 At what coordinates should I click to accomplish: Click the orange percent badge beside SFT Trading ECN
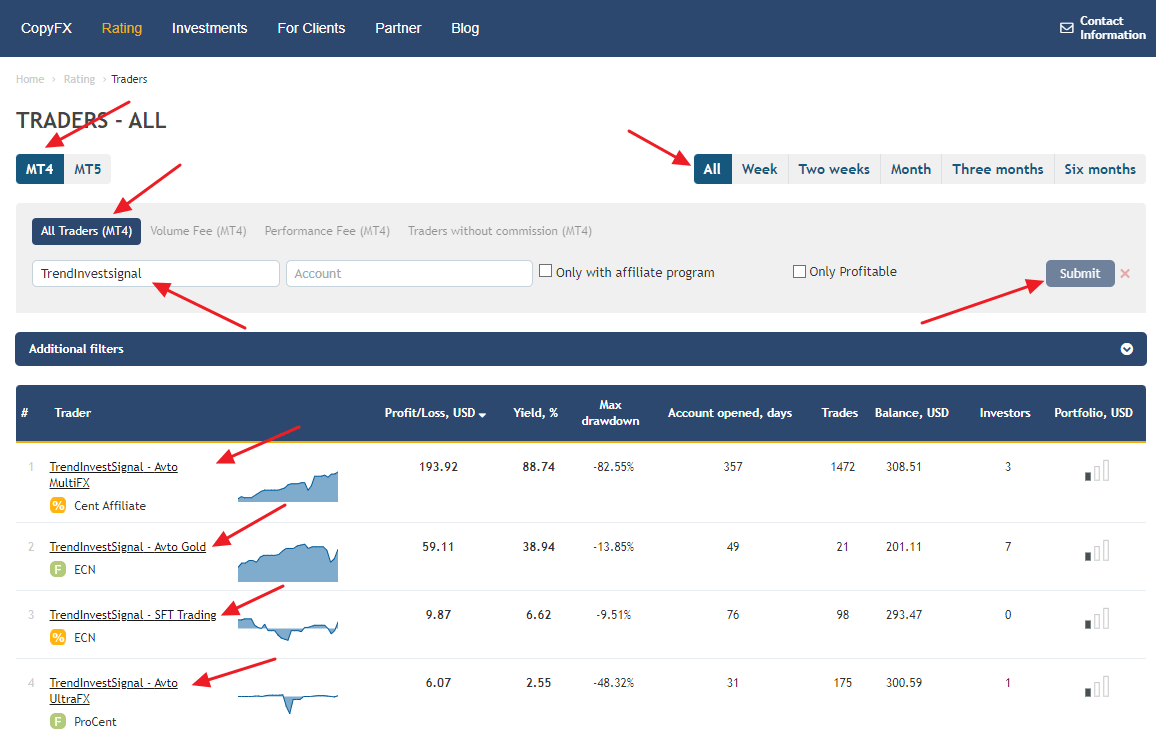point(58,637)
